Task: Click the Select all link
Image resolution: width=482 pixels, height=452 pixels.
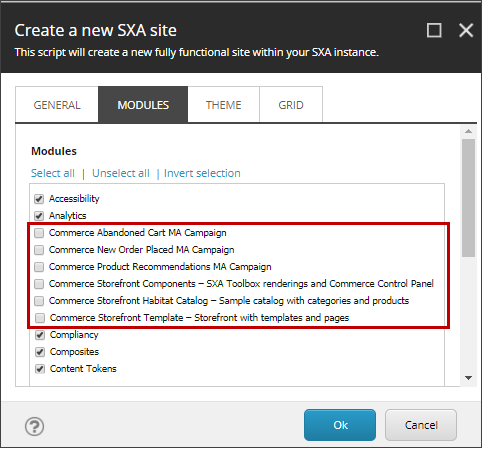Action: coord(53,173)
